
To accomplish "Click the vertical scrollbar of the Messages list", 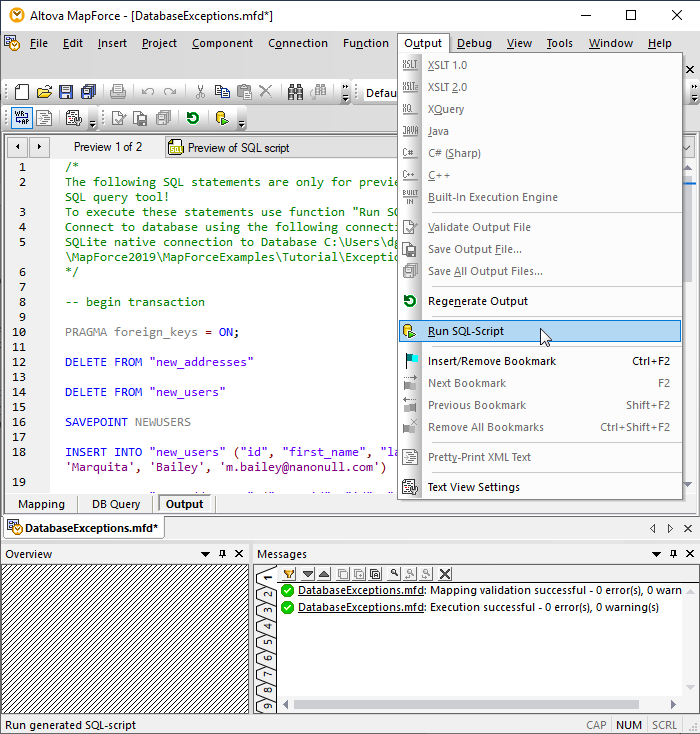I will tap(689, 640).
